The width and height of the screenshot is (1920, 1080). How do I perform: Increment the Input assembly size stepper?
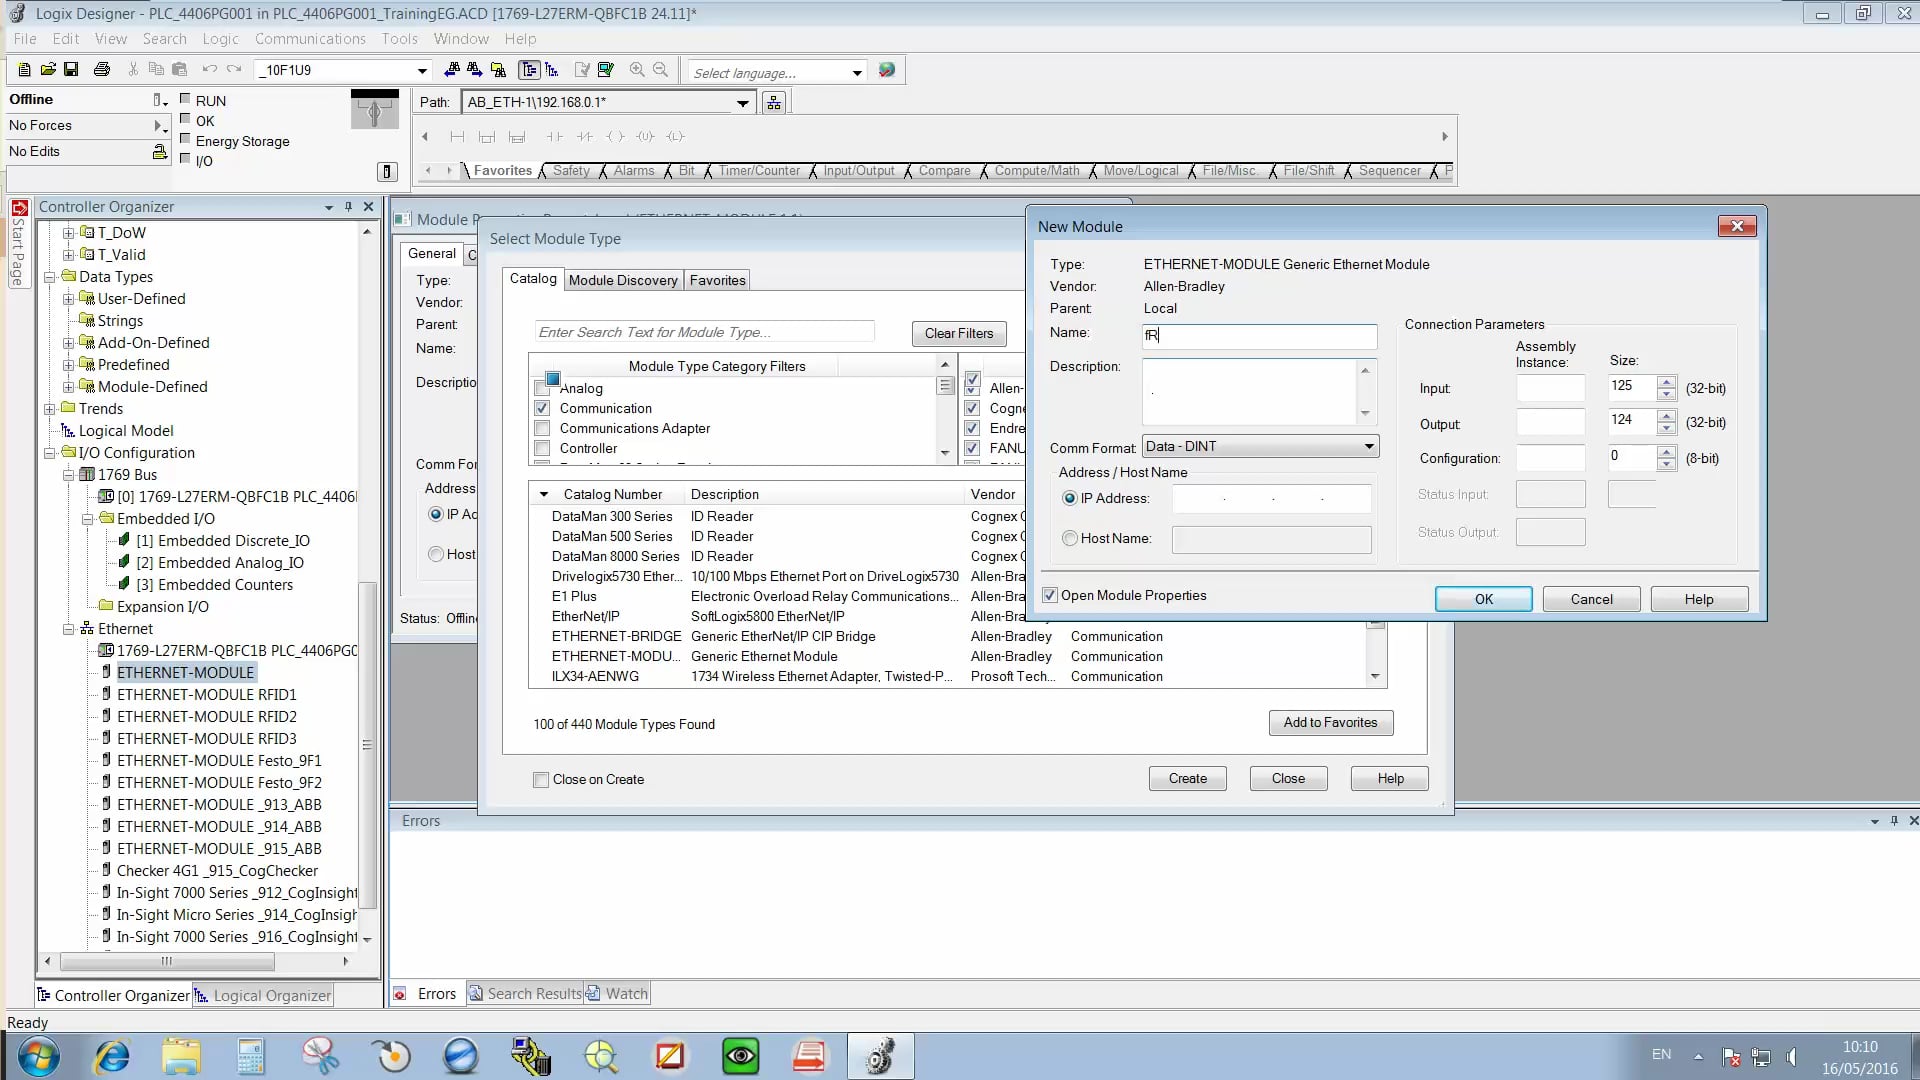[x=1665, y=383]
